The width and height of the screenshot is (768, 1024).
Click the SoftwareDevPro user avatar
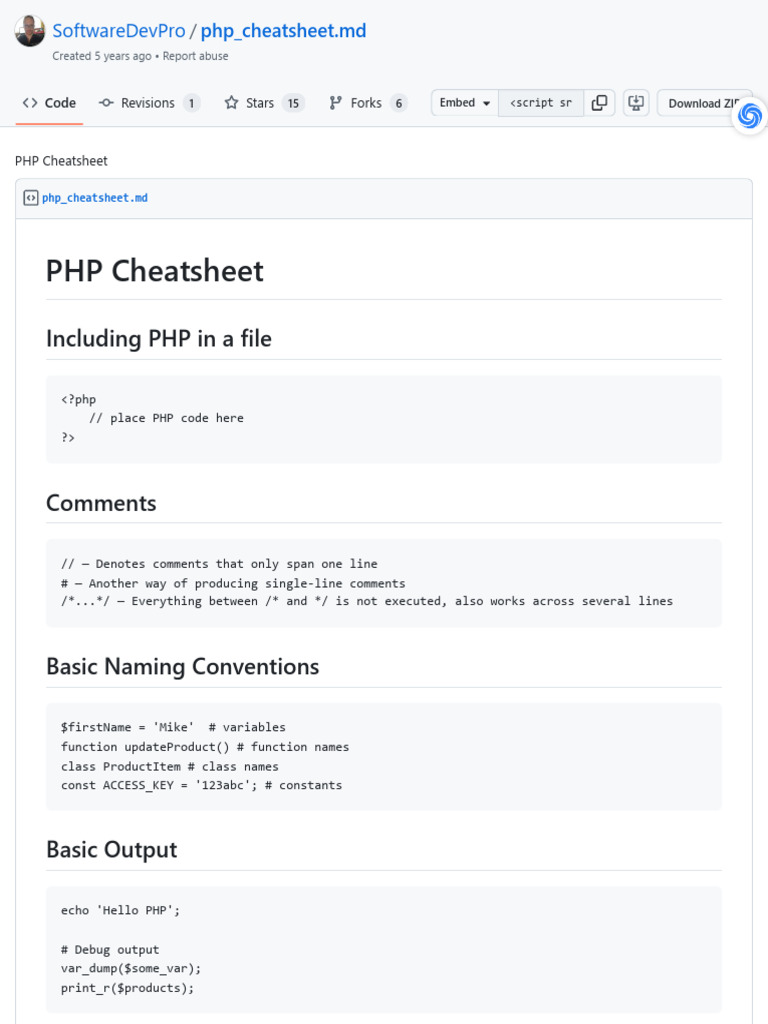(30, 31)
